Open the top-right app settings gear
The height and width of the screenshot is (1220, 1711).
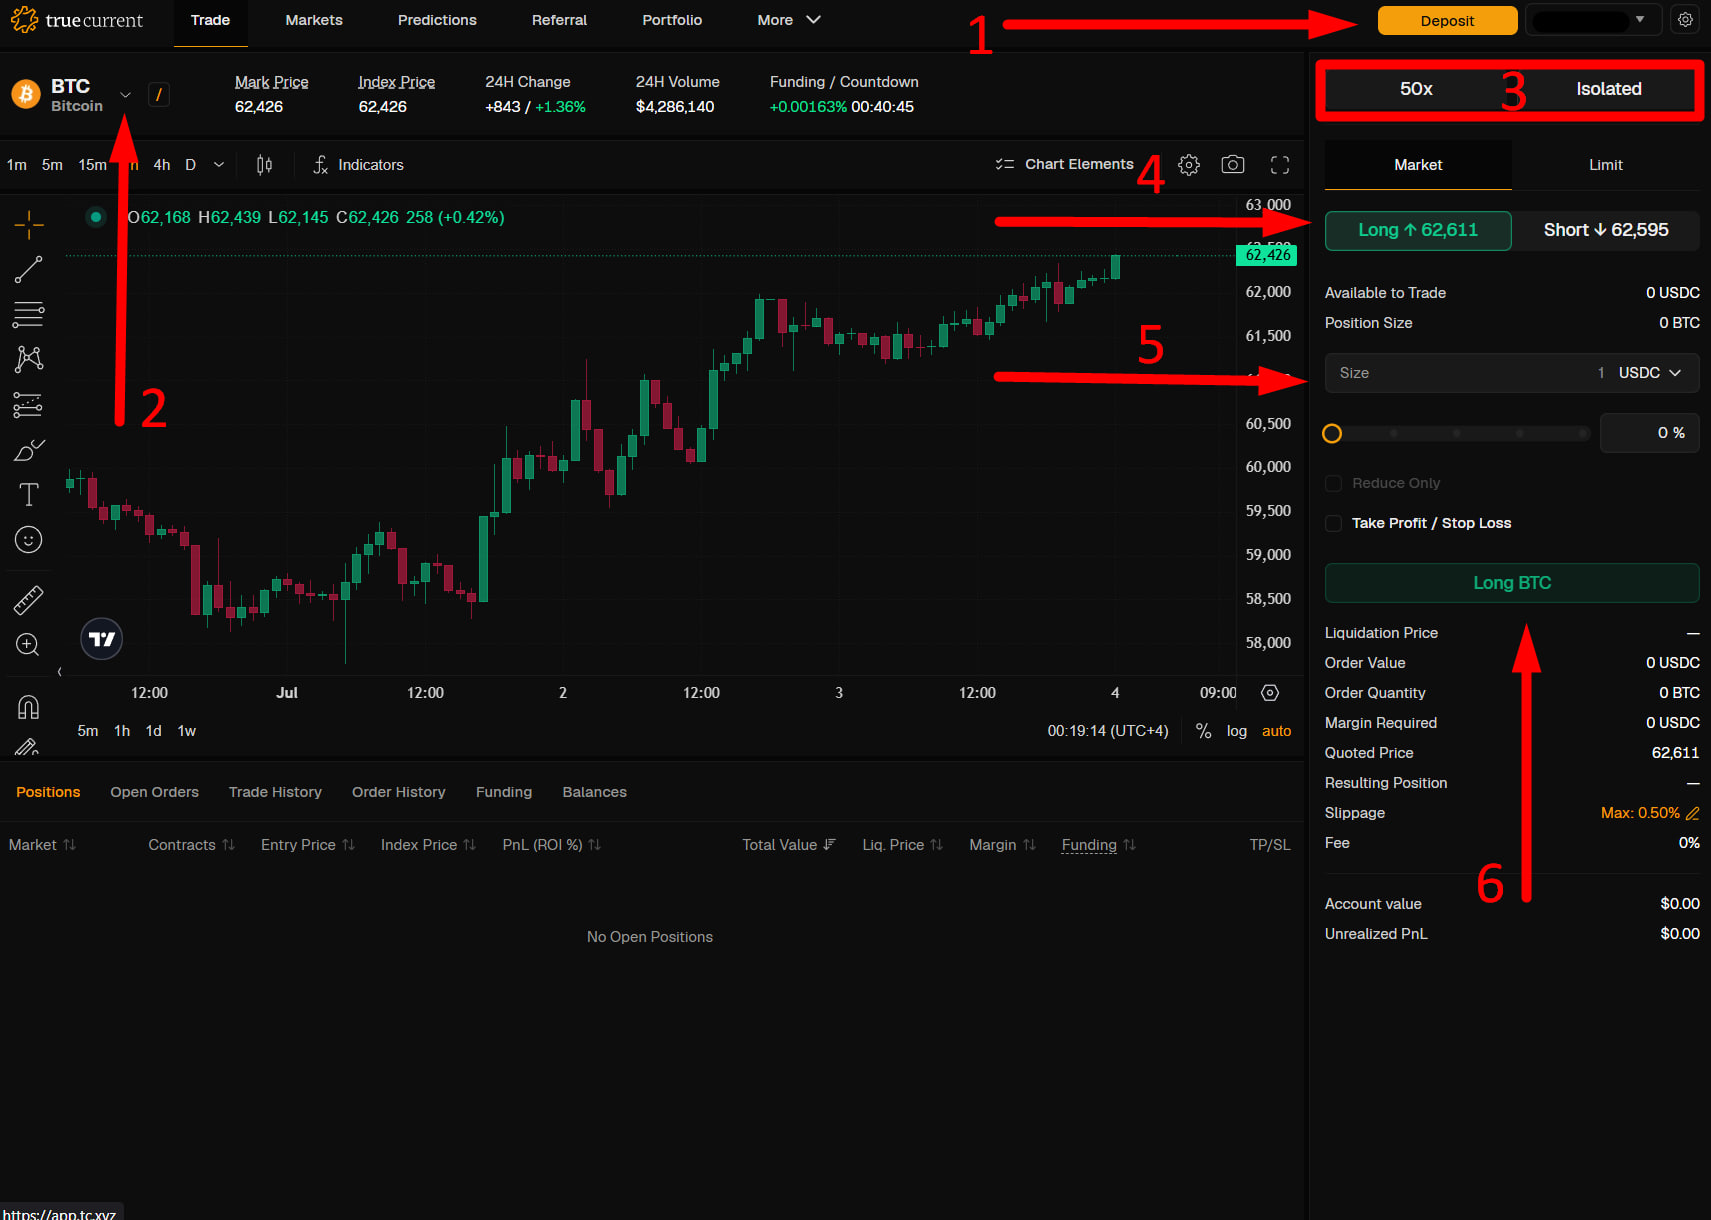(1686, 20)
